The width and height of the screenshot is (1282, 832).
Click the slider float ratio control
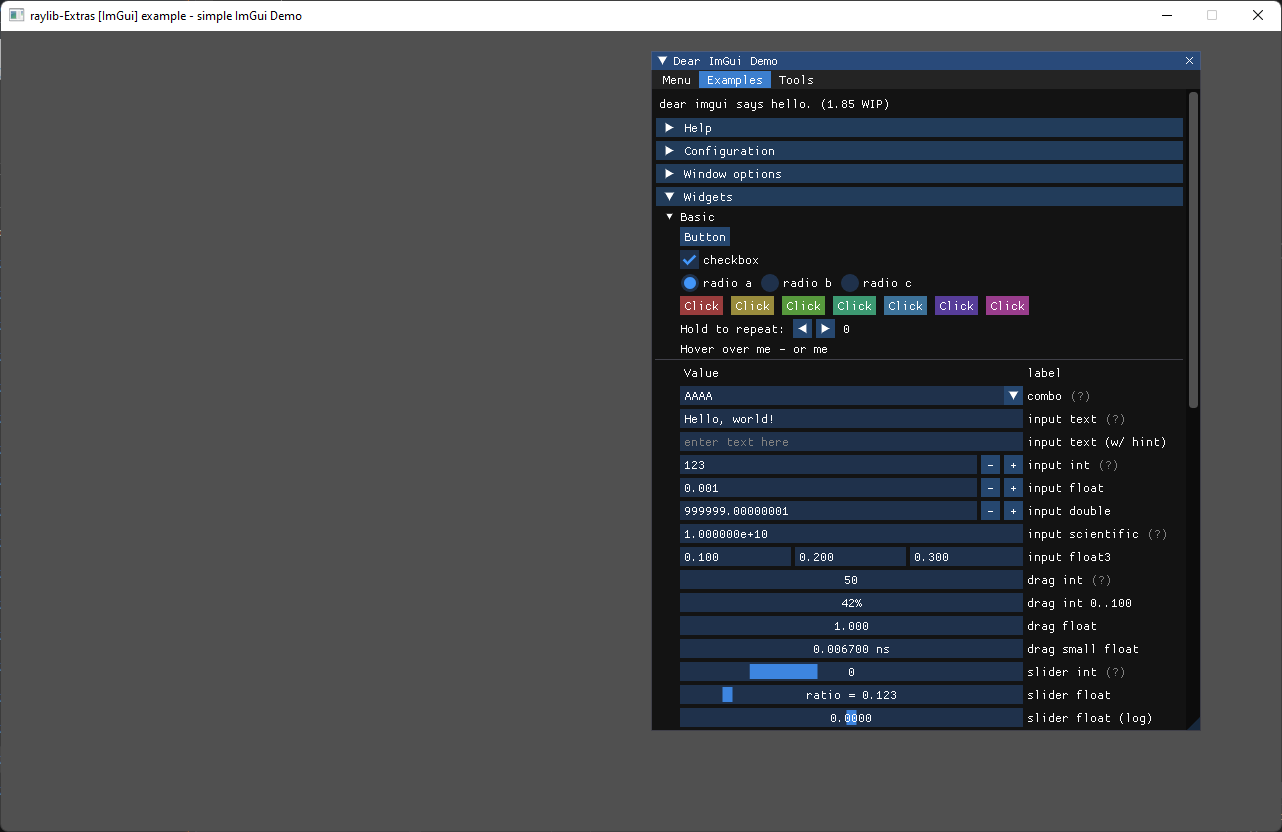click(x=850, y=695)
